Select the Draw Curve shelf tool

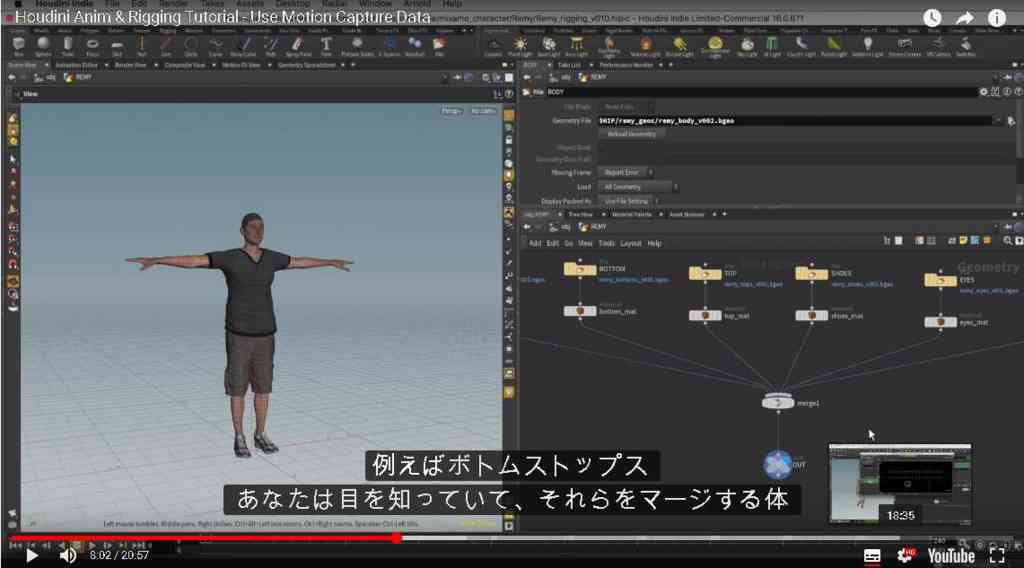(243, 45)
